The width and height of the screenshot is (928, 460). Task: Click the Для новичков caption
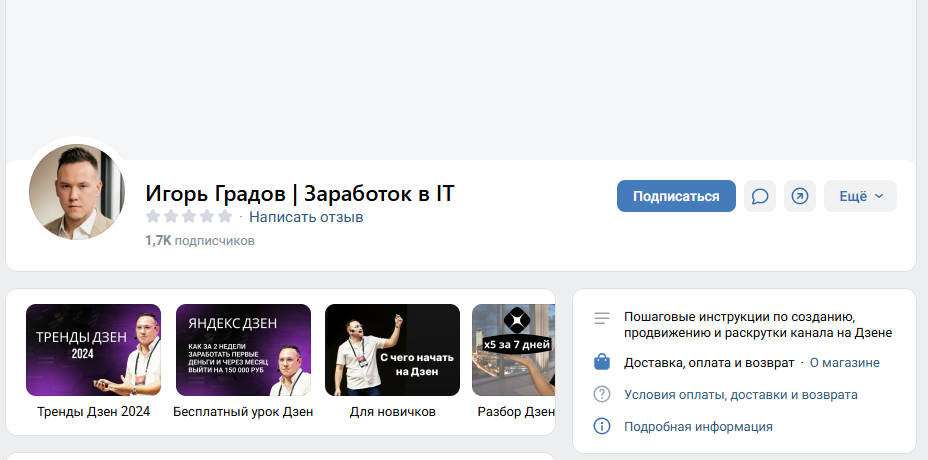[x=392, y=411]
